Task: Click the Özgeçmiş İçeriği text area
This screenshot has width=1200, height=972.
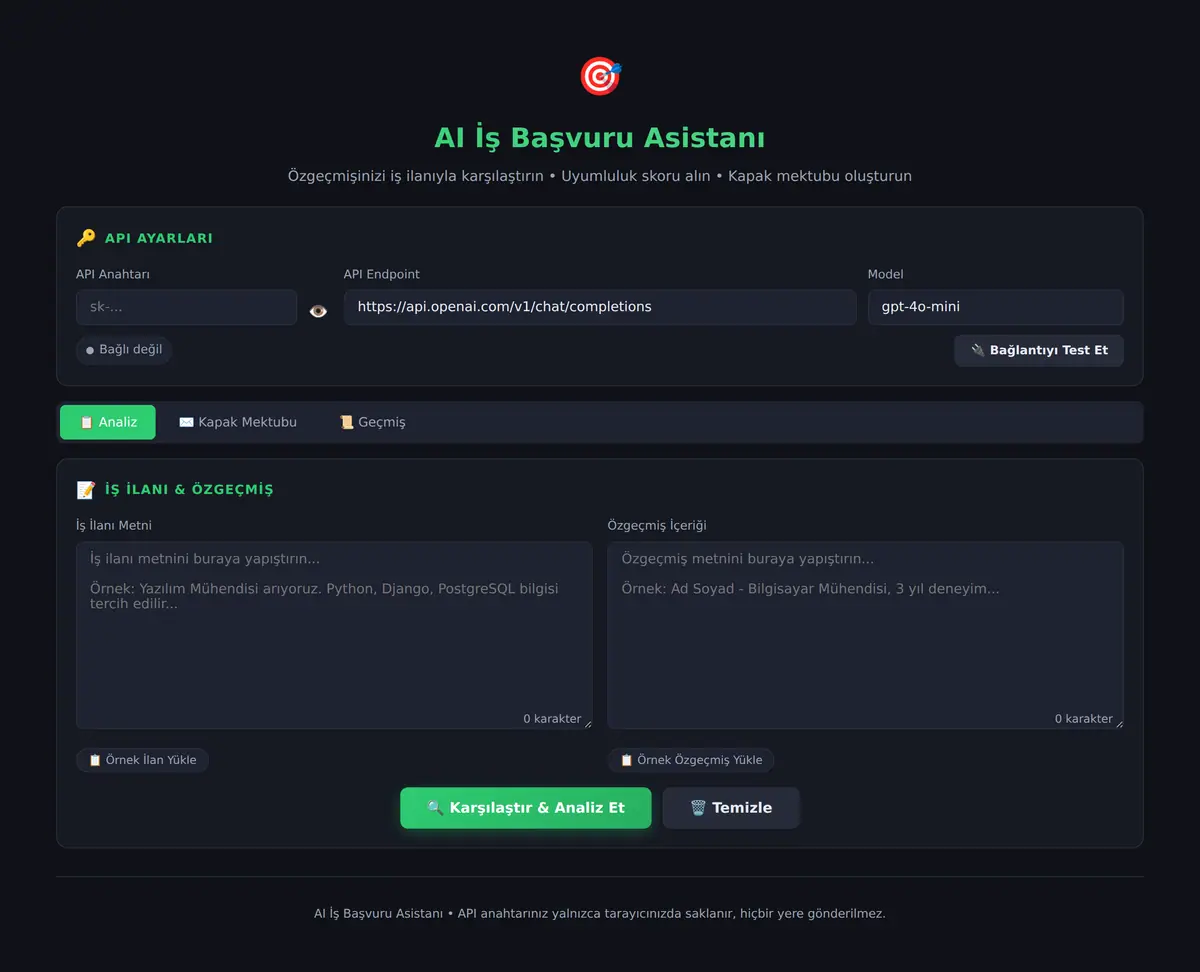Action: tap(866, 635)
